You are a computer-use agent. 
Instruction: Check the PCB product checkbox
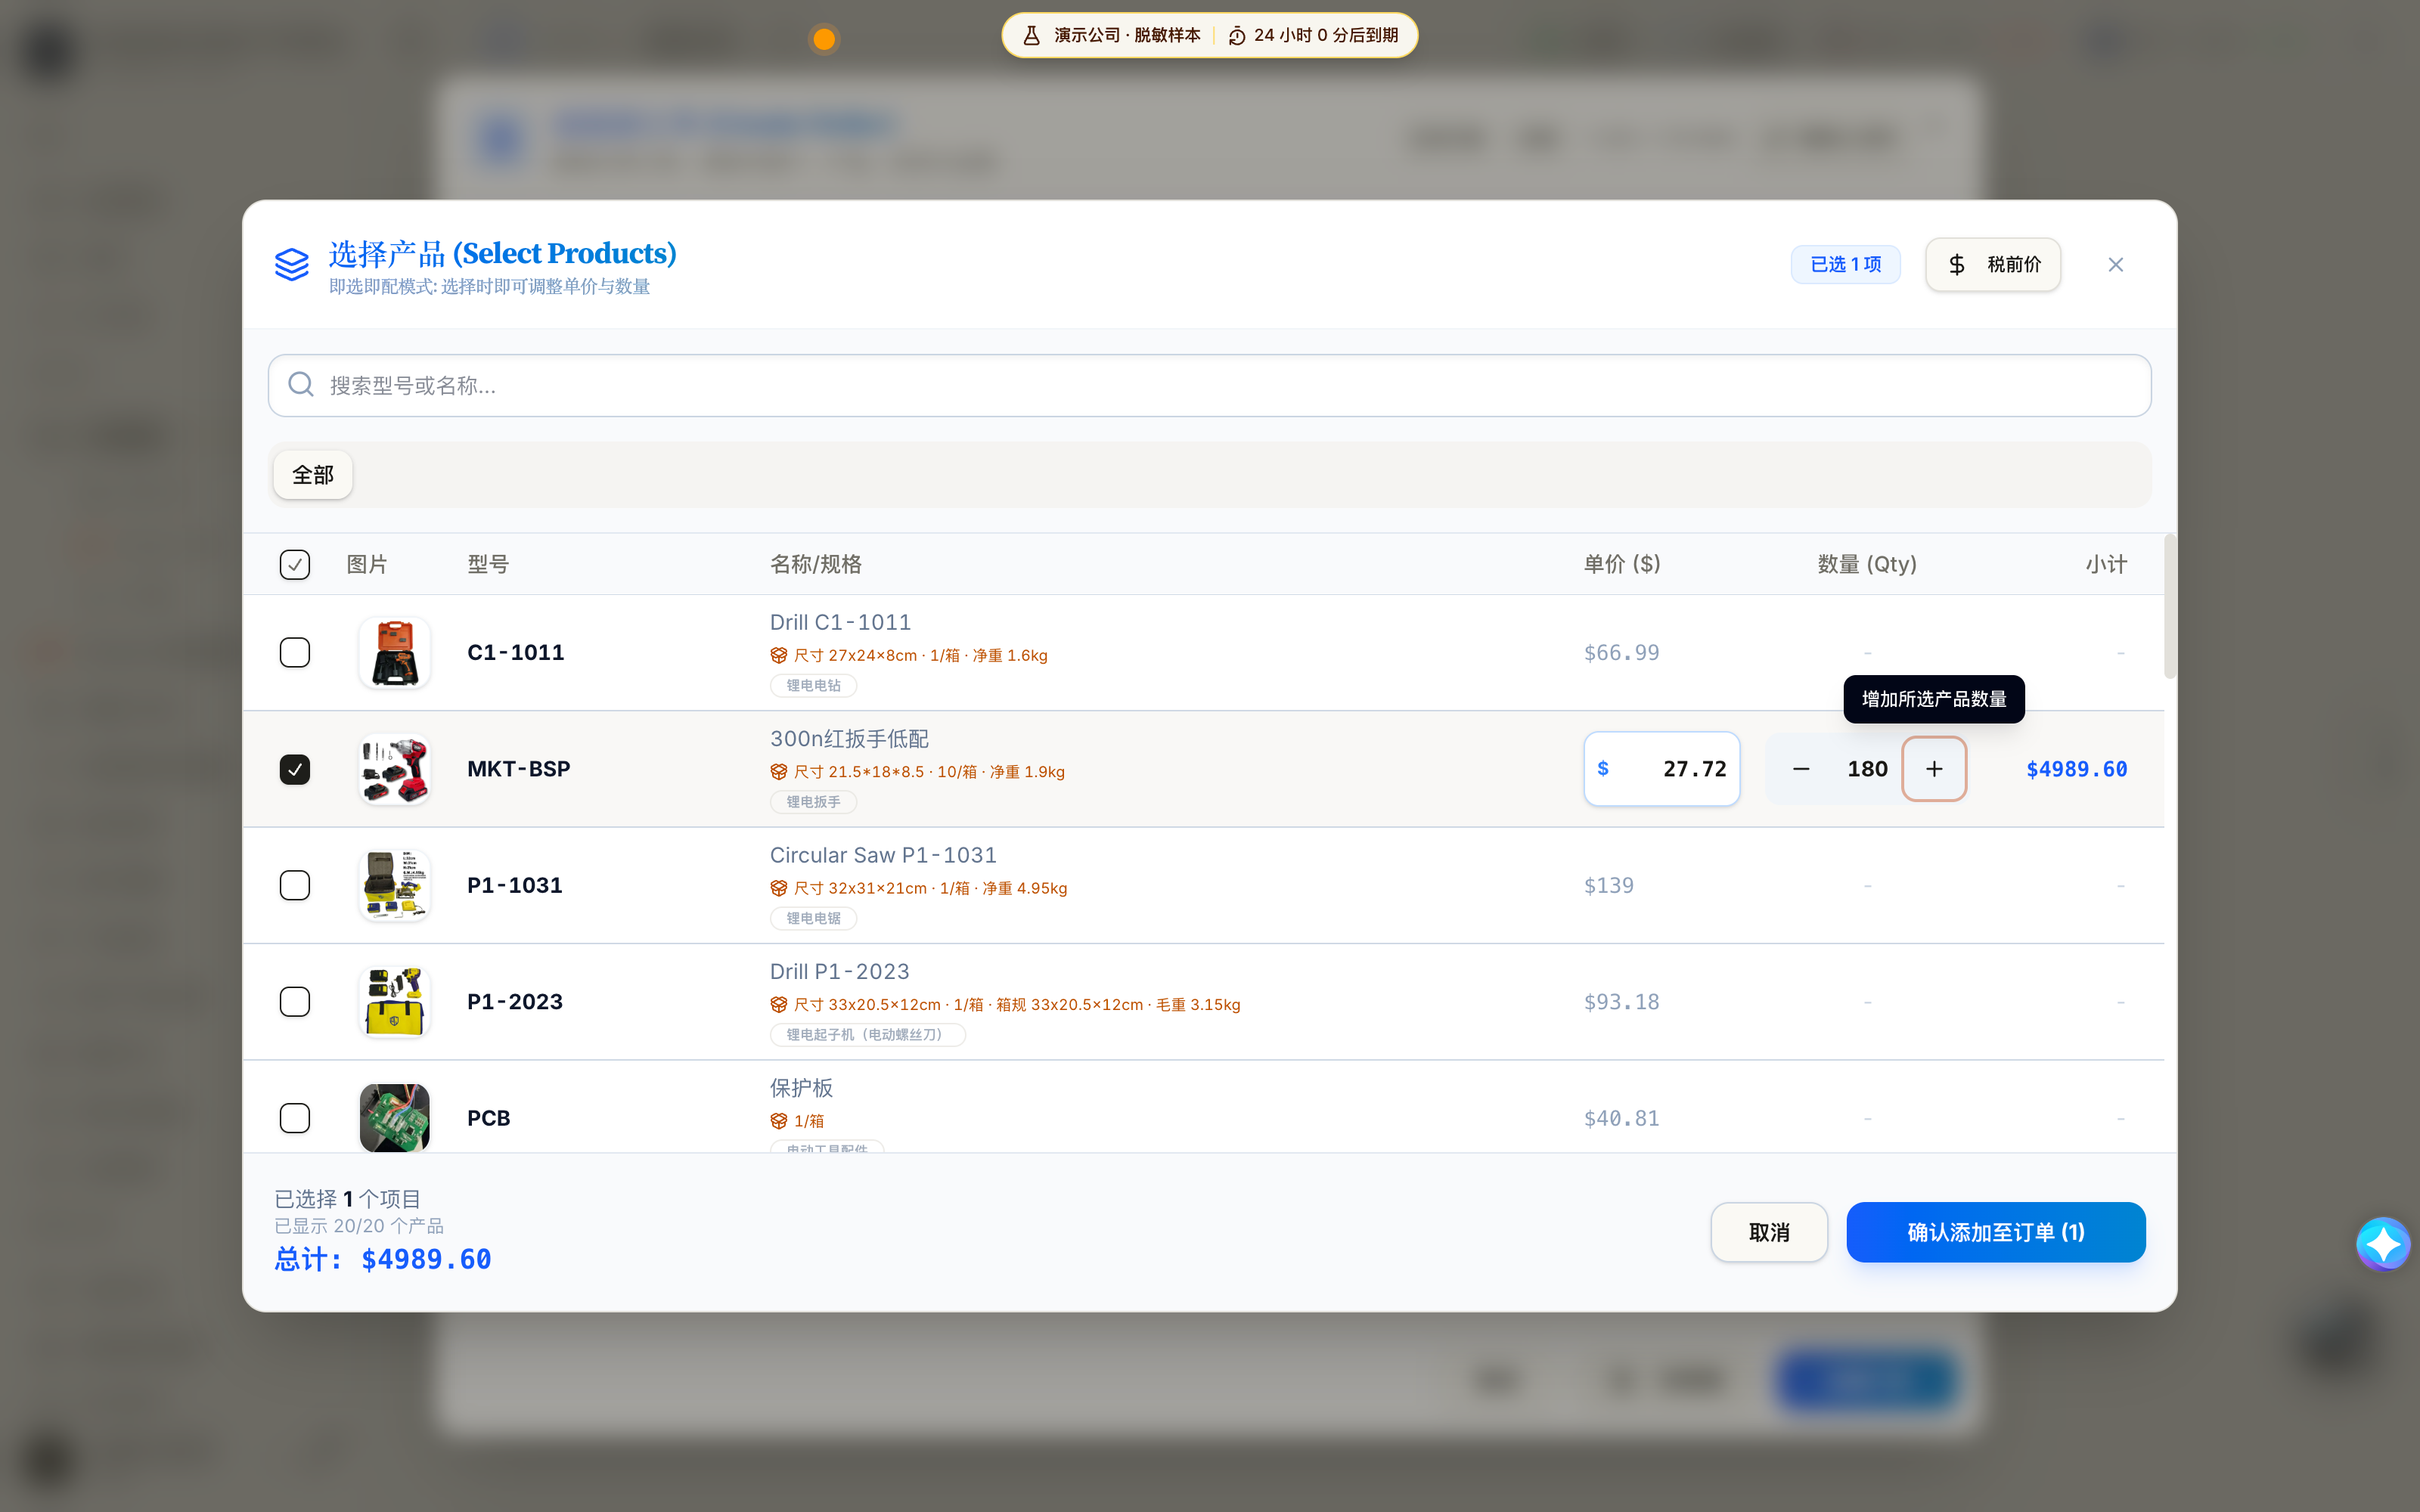click(x=294, y=1118)
